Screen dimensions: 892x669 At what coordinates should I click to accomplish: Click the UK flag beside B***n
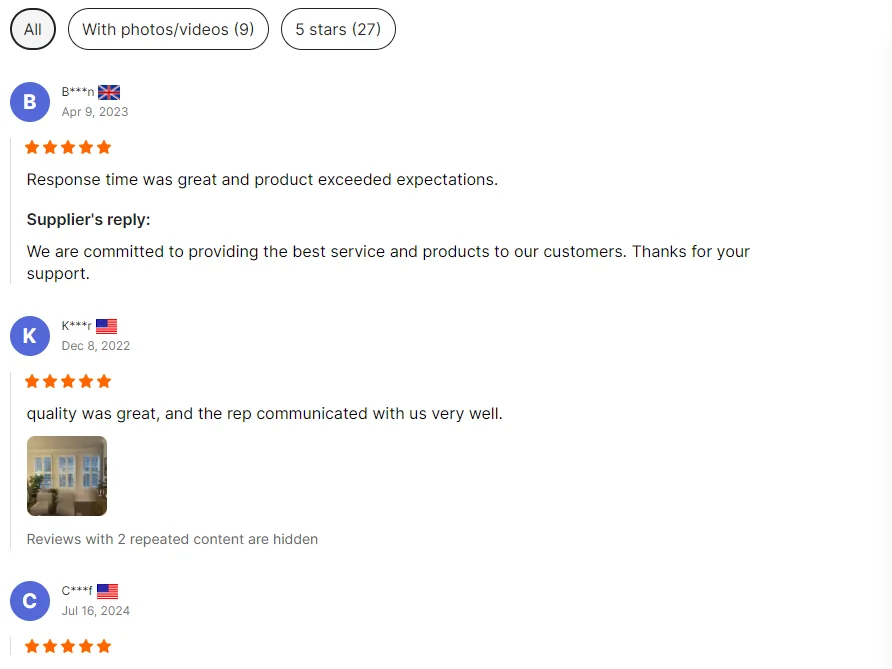point(109,92)
